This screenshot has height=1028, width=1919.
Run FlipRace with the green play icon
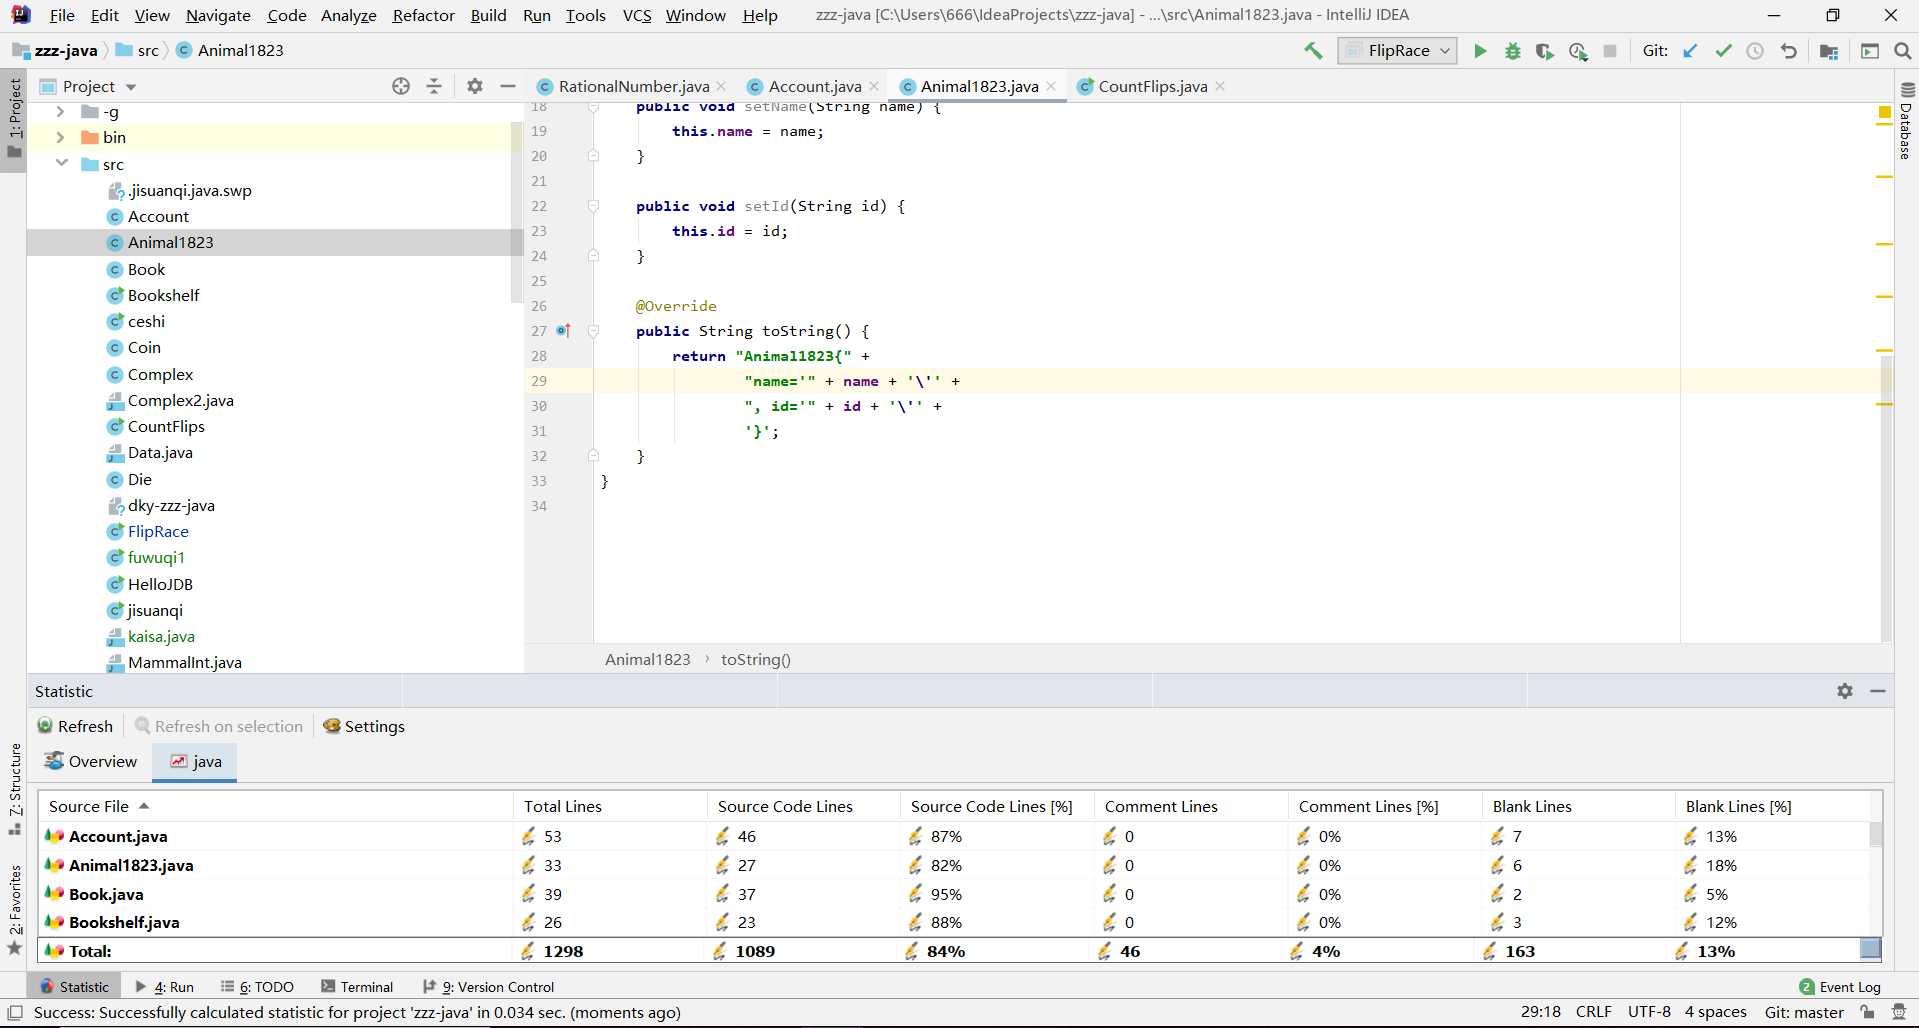pos(1480,51)
